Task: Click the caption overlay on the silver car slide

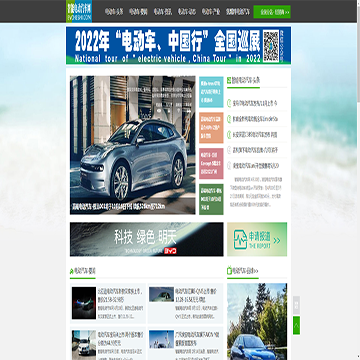Action: [133, 207]
